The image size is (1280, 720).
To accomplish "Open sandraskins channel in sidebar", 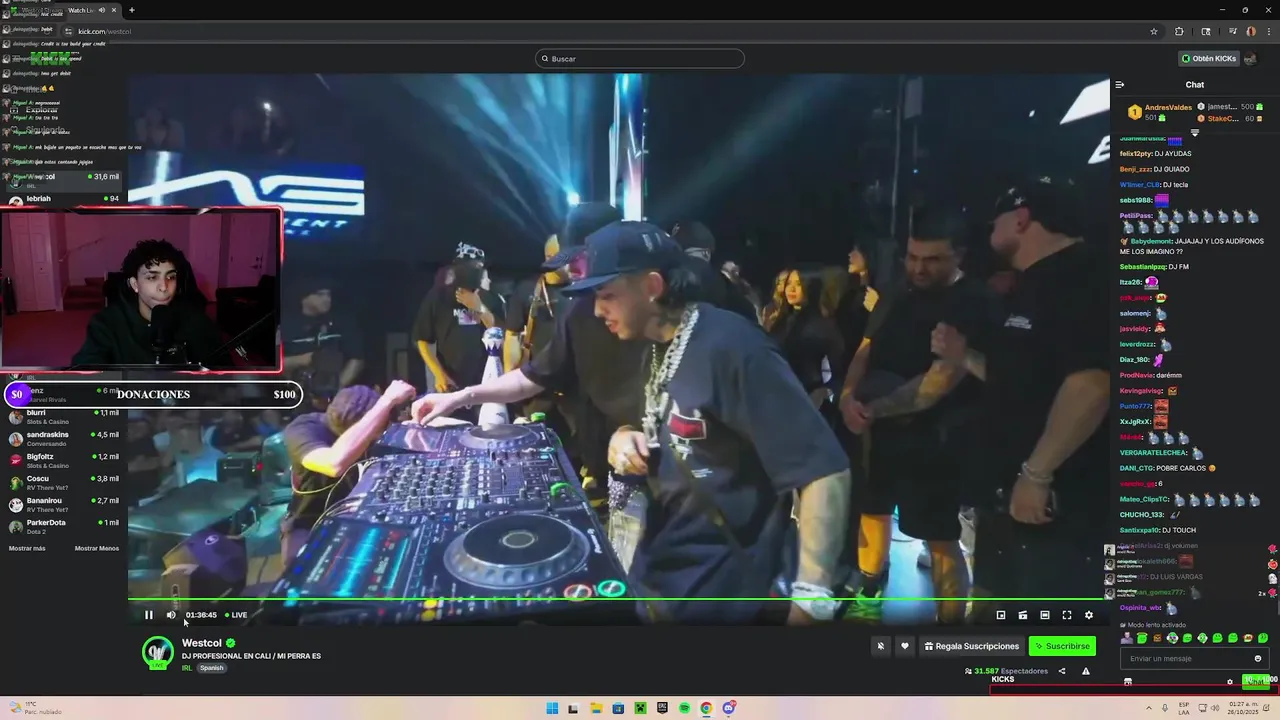I will point(62,438).
